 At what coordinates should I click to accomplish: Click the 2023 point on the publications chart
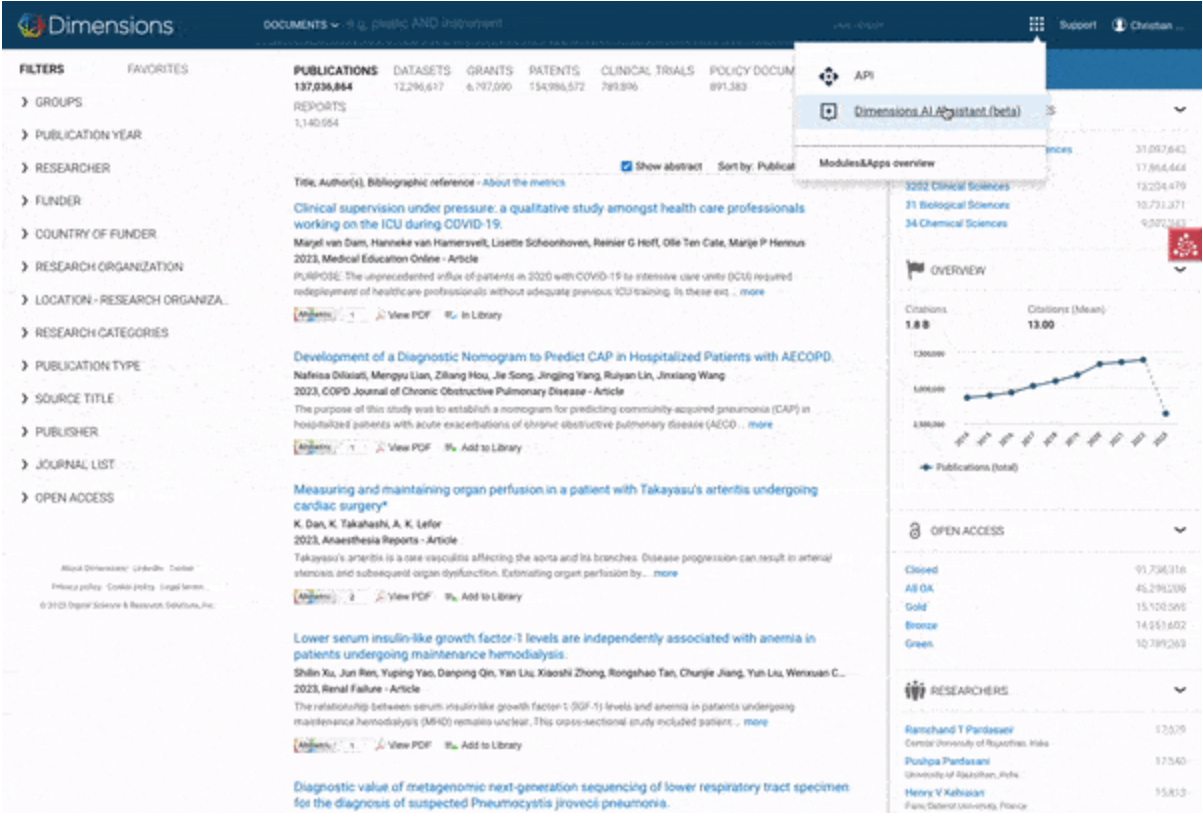(1166, 413)
